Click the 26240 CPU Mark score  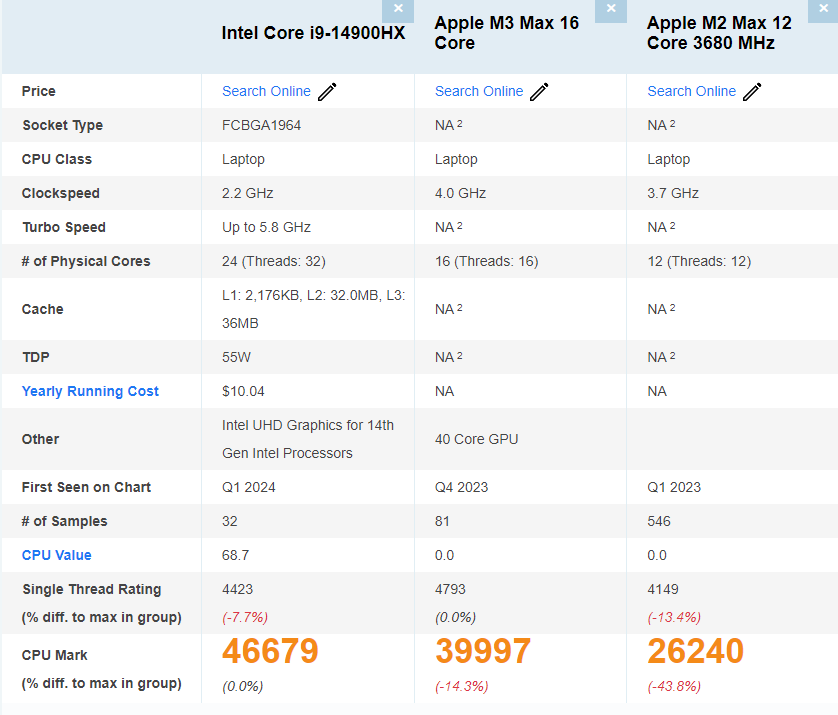695,652
